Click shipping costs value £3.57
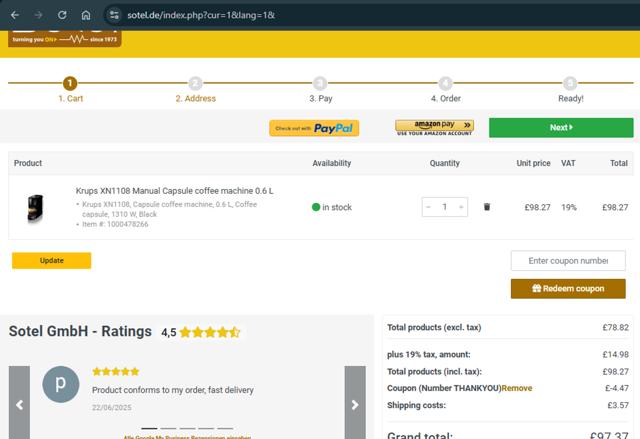The image size is (640, 439). (618, 405)
